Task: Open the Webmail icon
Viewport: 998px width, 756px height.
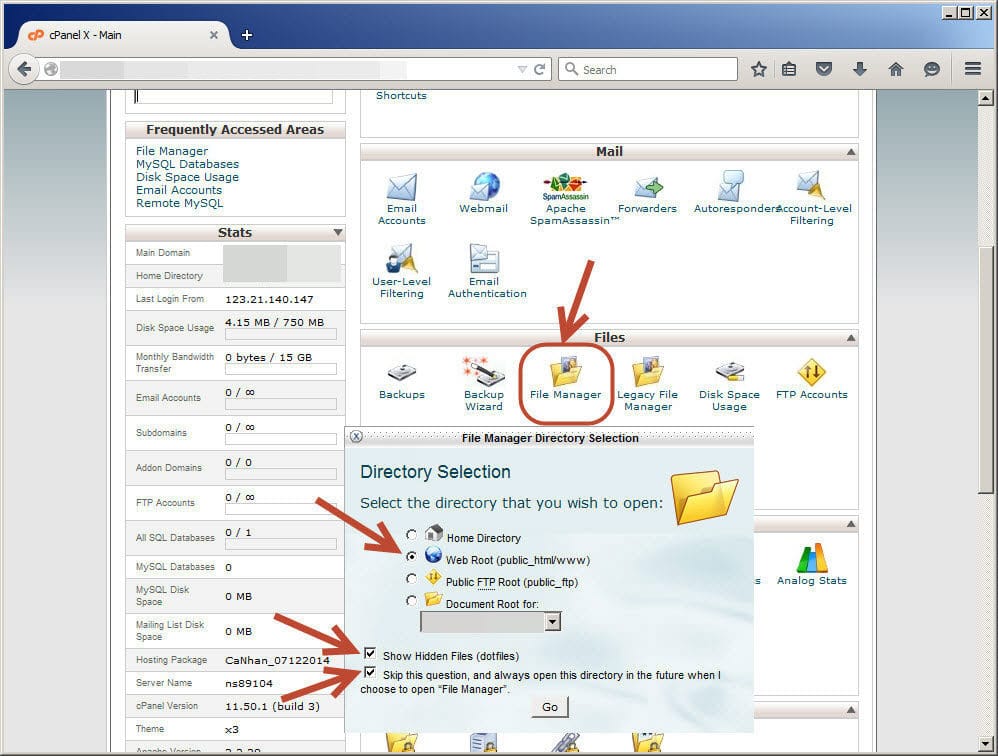Action: click(484, 187)
